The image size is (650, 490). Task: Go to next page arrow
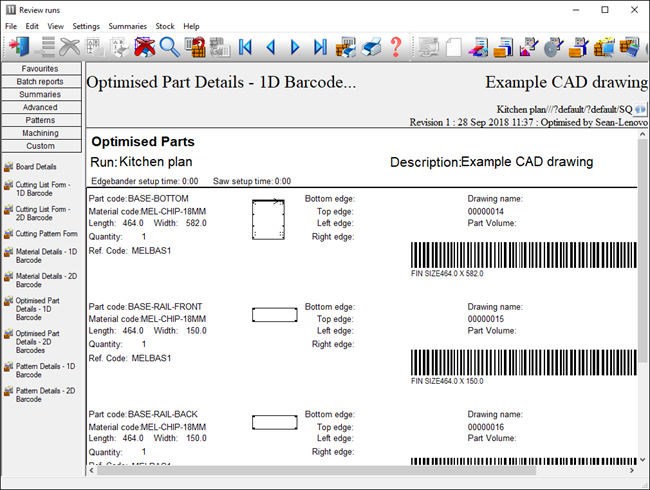(295, 47)
